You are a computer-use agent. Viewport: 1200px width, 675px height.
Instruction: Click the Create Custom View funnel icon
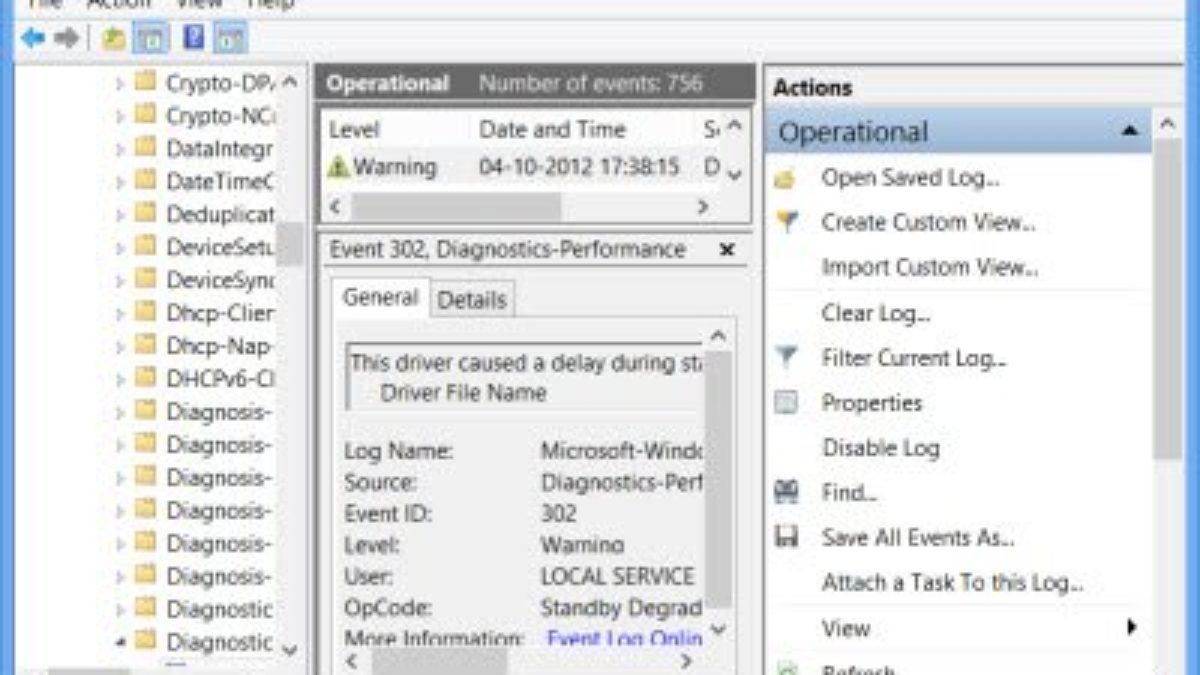[787, 222]
